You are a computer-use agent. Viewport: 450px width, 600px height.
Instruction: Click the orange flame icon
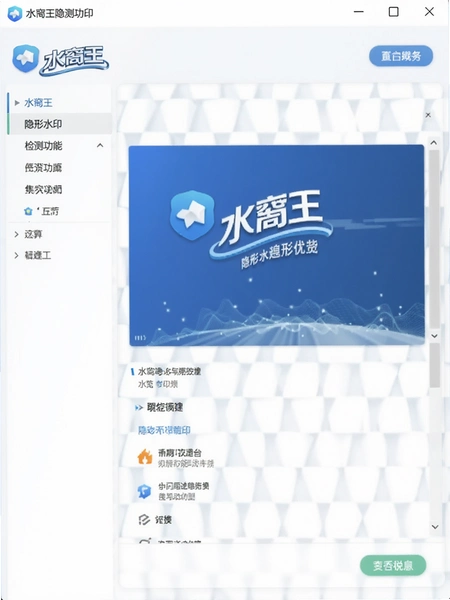145,457
